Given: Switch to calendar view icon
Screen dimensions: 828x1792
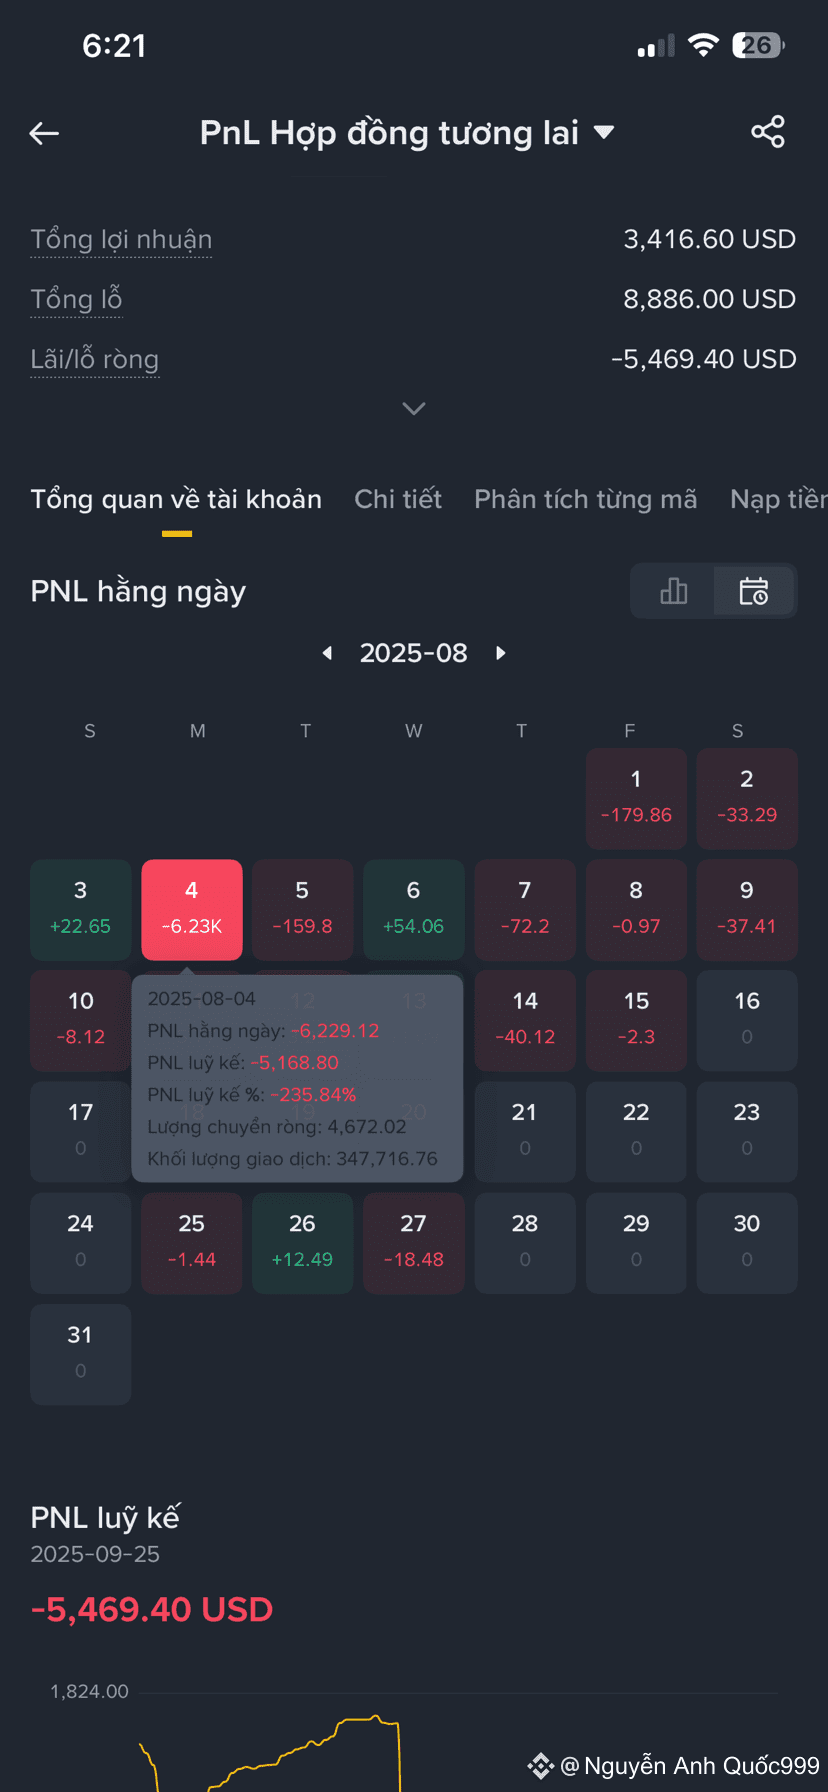Looking at the screenshot, I should coord(754,591).
